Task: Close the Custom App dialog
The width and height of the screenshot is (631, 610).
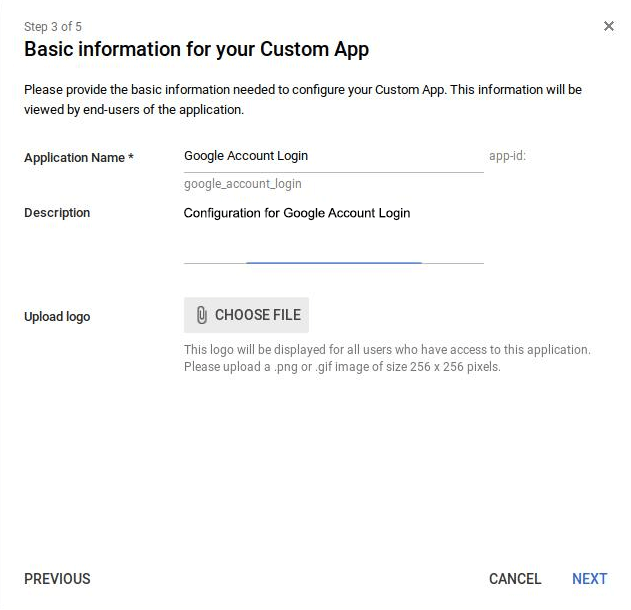Action: pos(608,26)
